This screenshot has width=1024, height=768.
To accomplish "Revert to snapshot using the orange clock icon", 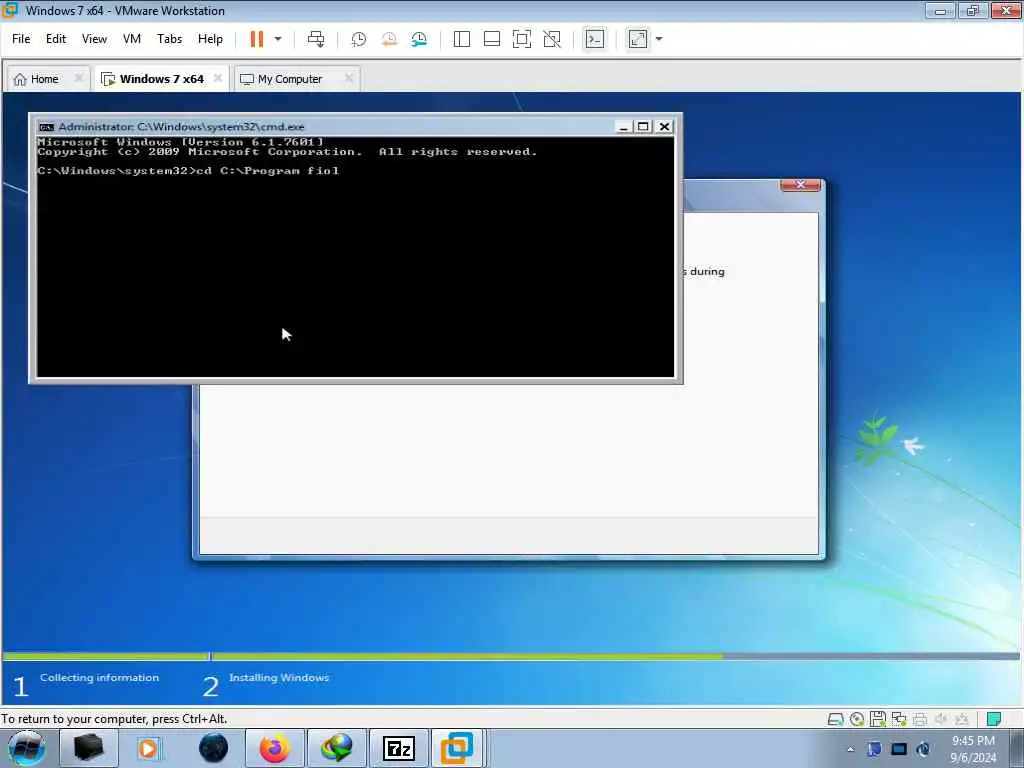I will tap(389, 39).
